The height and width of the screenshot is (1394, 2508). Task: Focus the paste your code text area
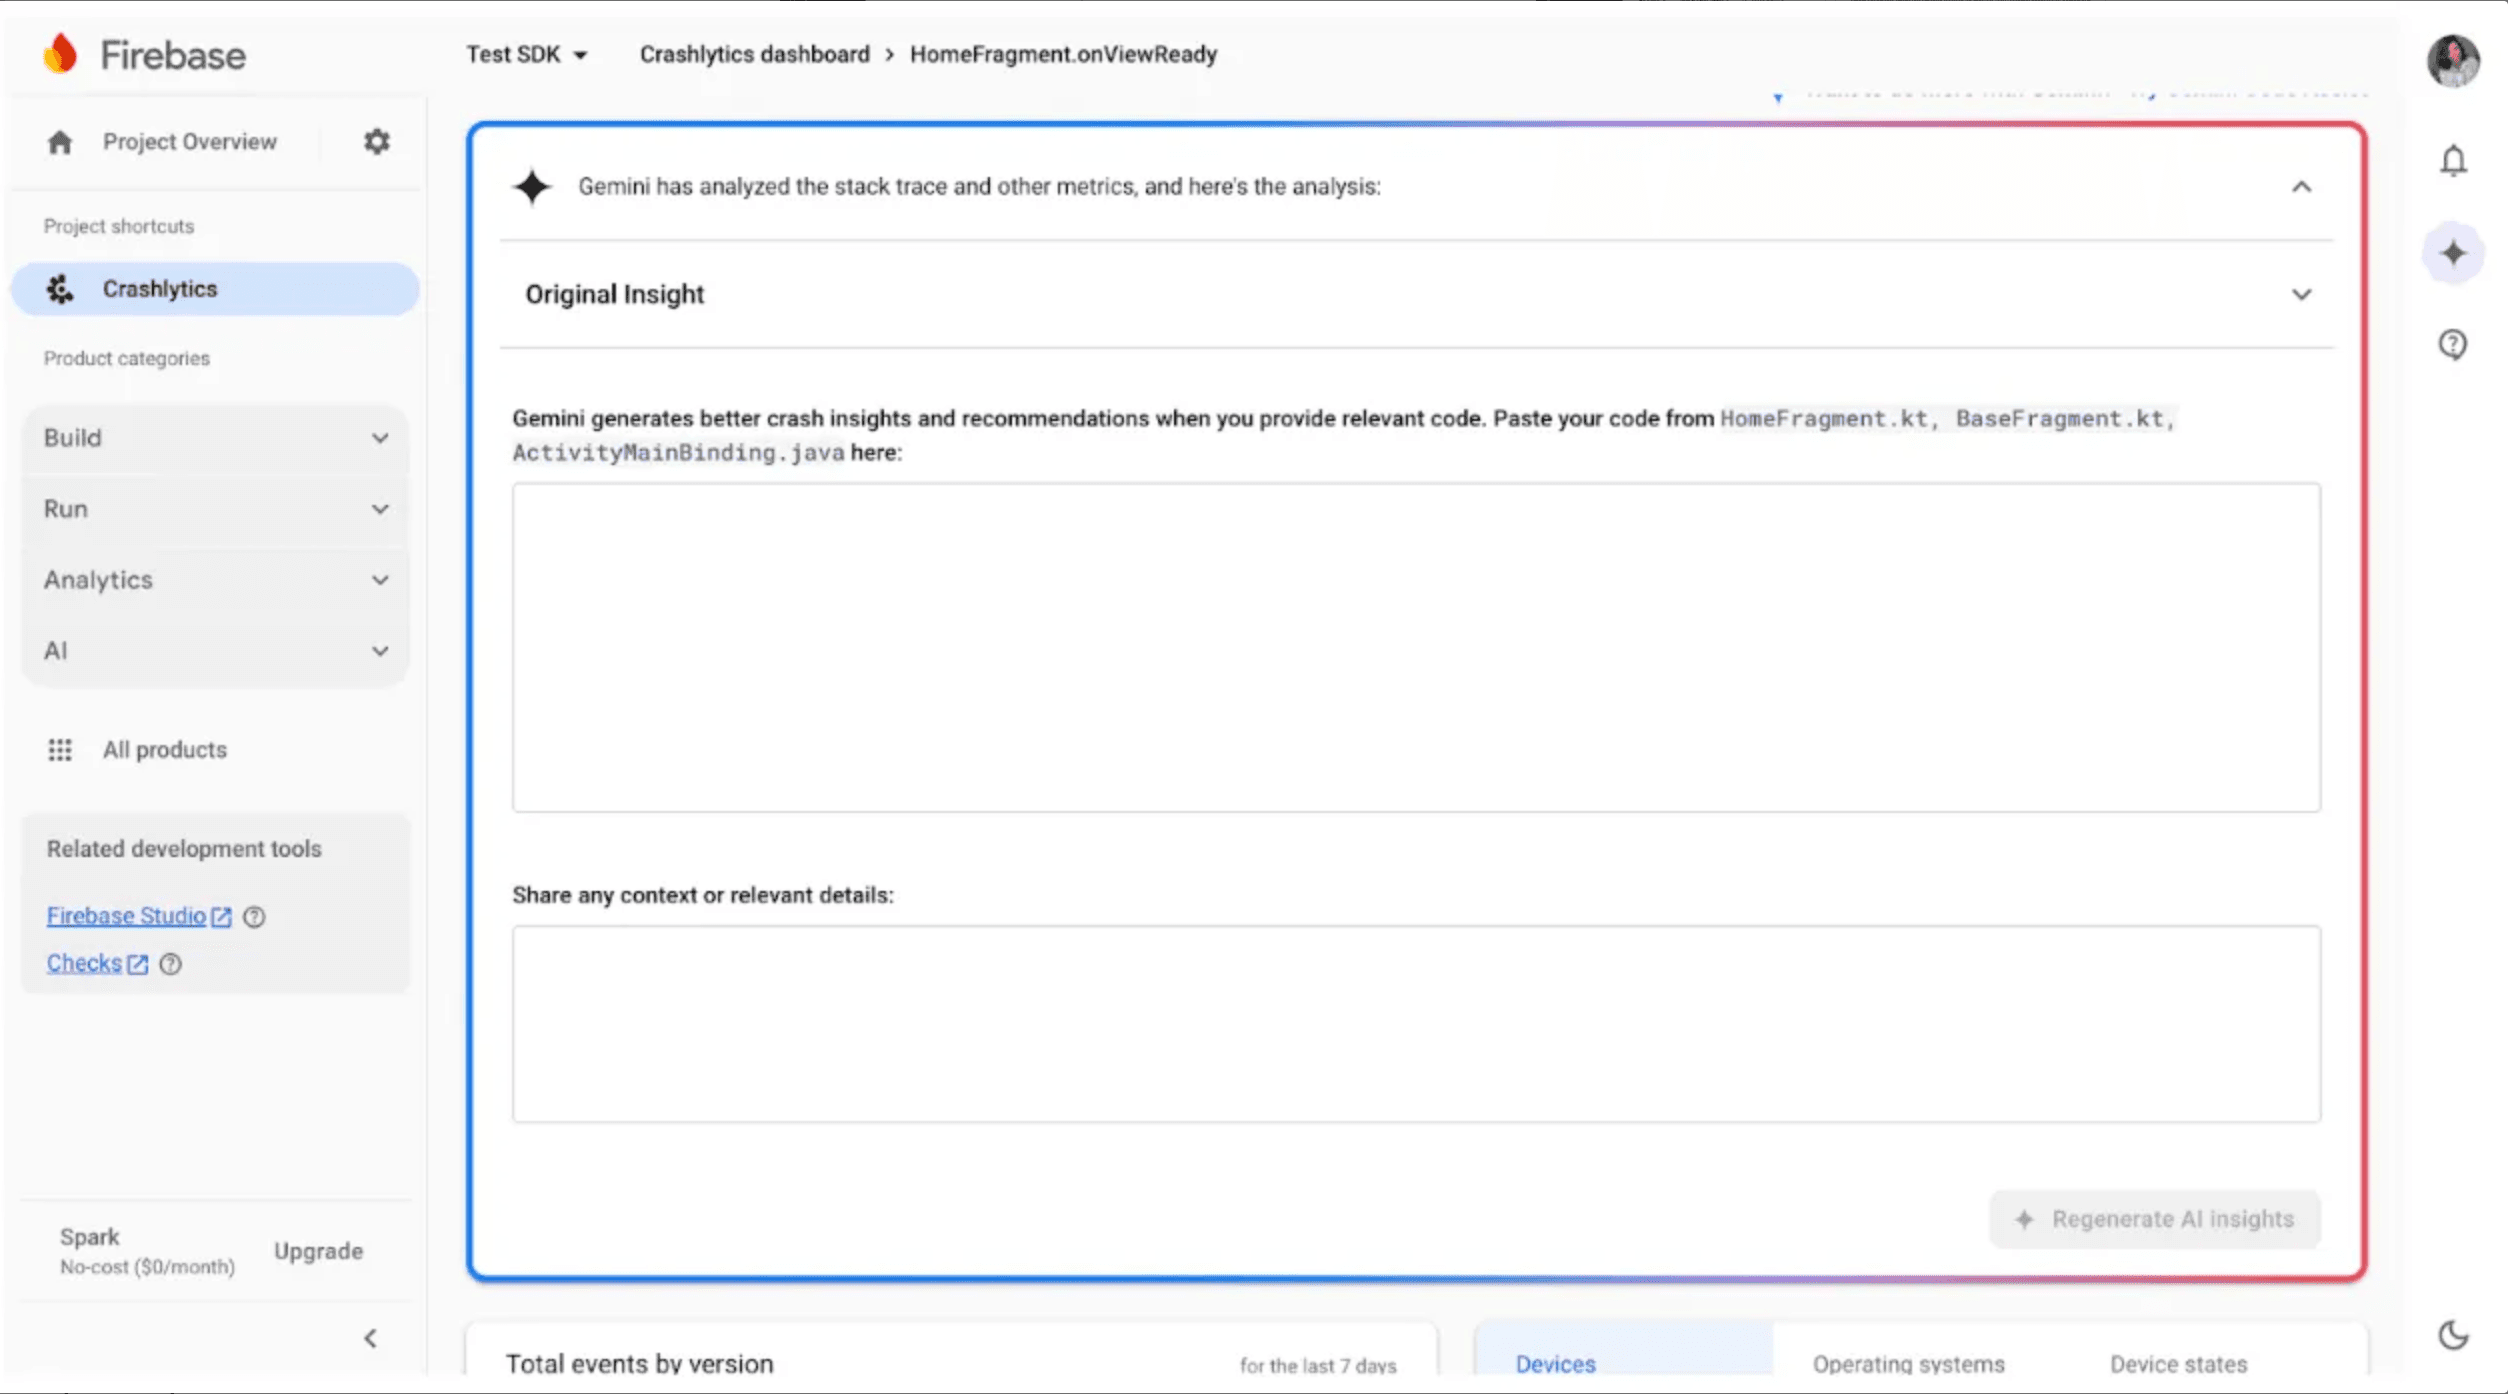coord(1416,648)
